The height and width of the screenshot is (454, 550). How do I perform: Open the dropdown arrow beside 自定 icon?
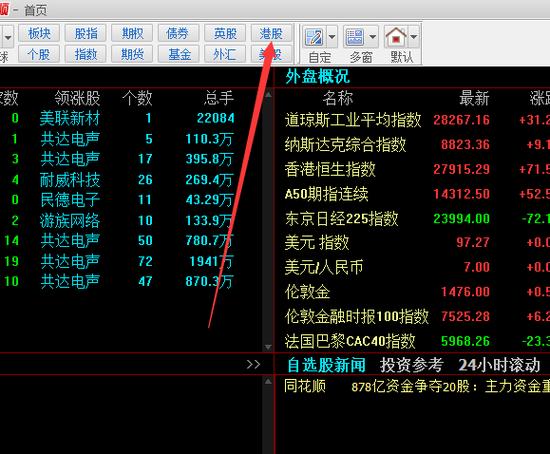coord(332,36)
